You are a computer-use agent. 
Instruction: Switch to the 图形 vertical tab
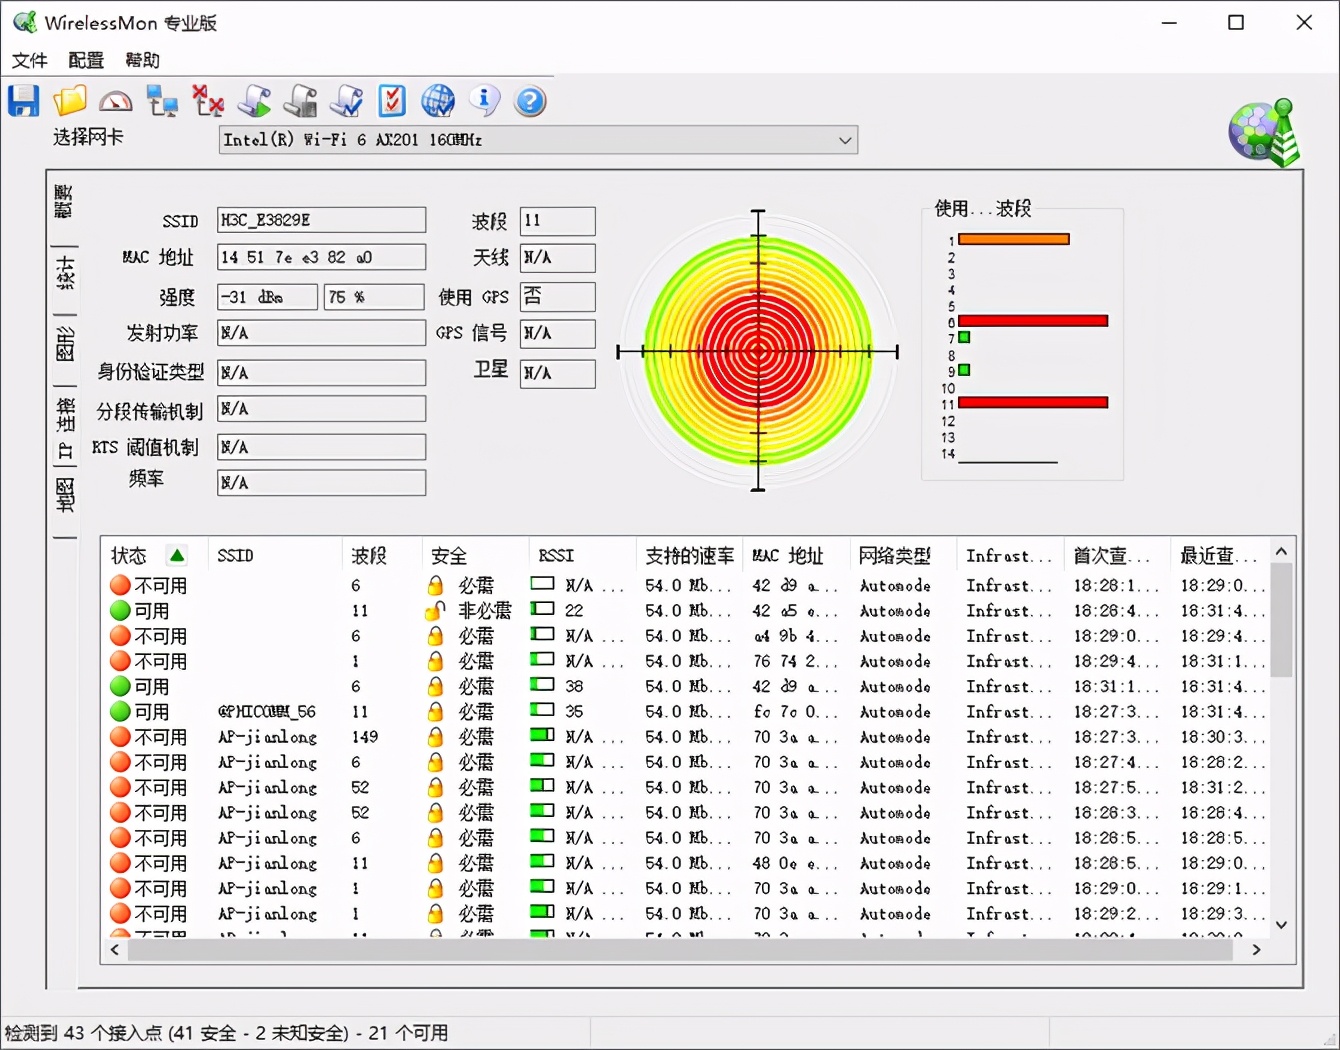[65, 344]
